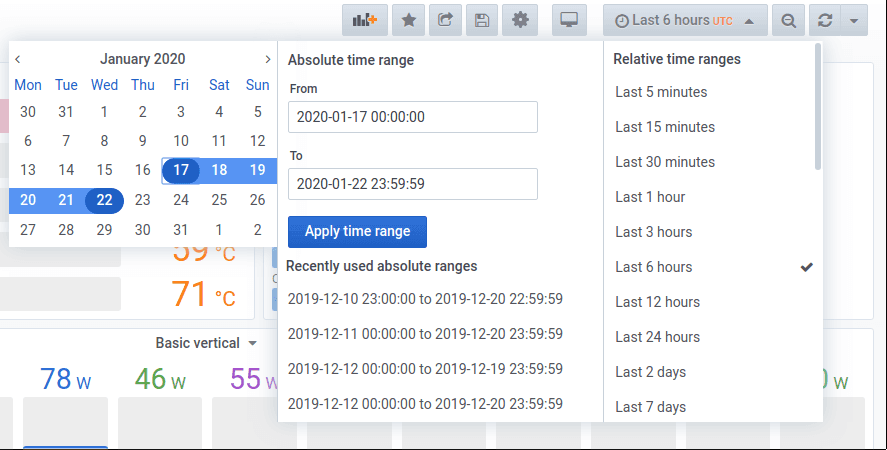The height and width of the screenshot is (450, 887).
Task: Zoom out time range magnifier icon
Action: point(789,20)
